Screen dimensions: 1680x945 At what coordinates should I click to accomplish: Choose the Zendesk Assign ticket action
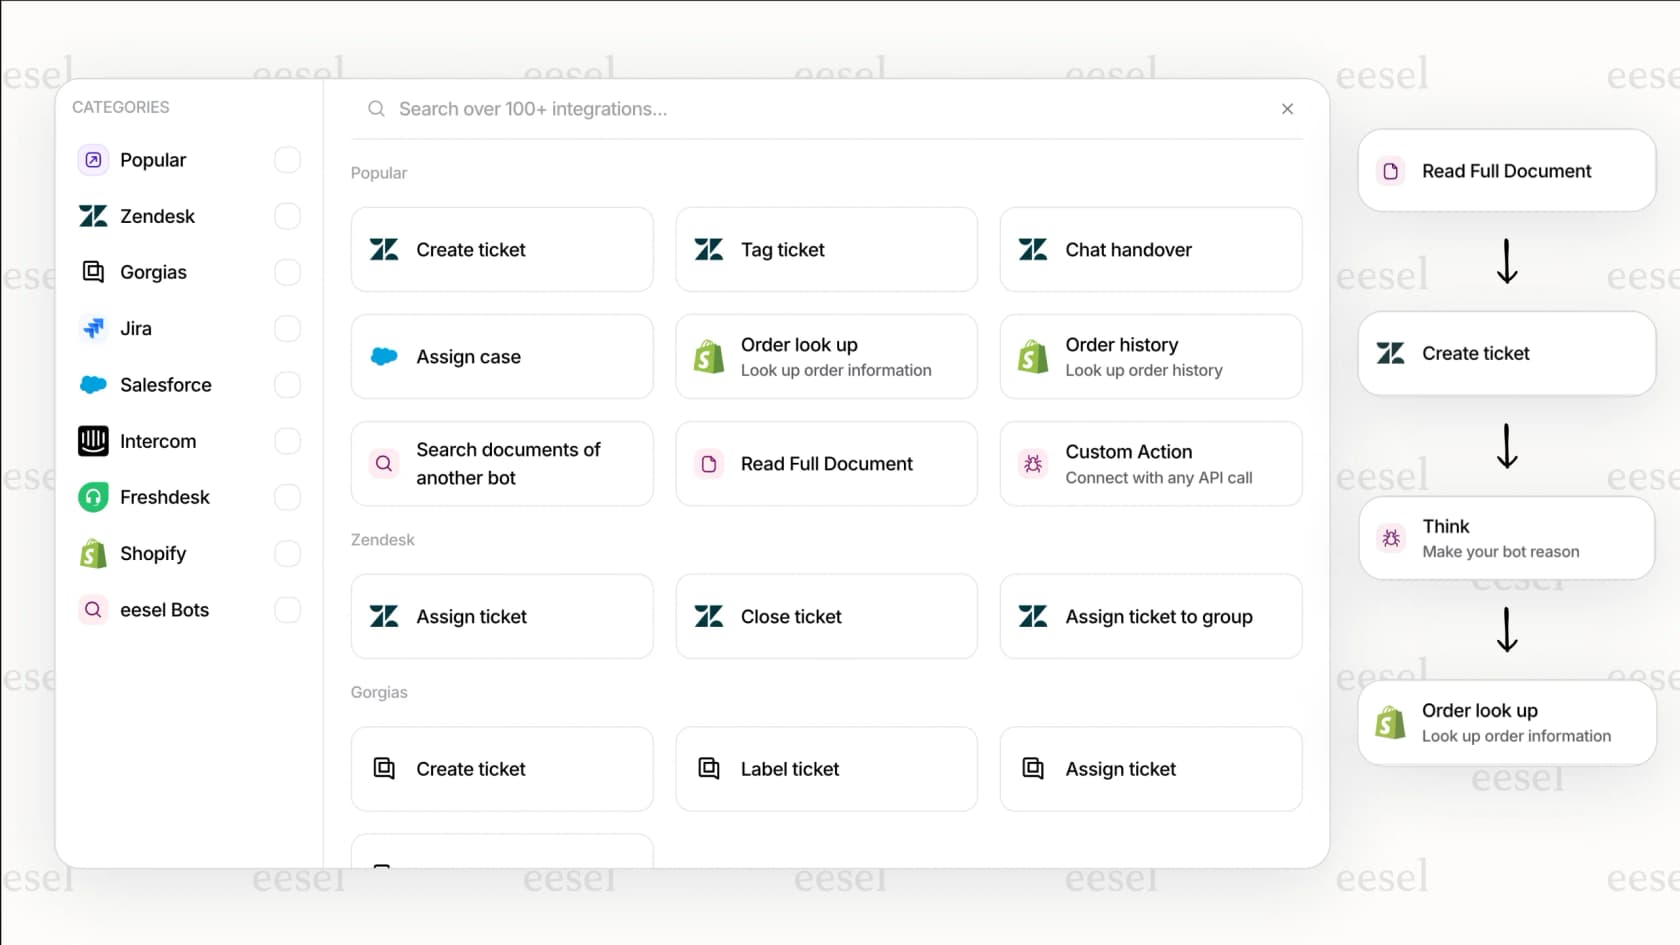click(x=502, y=617)
